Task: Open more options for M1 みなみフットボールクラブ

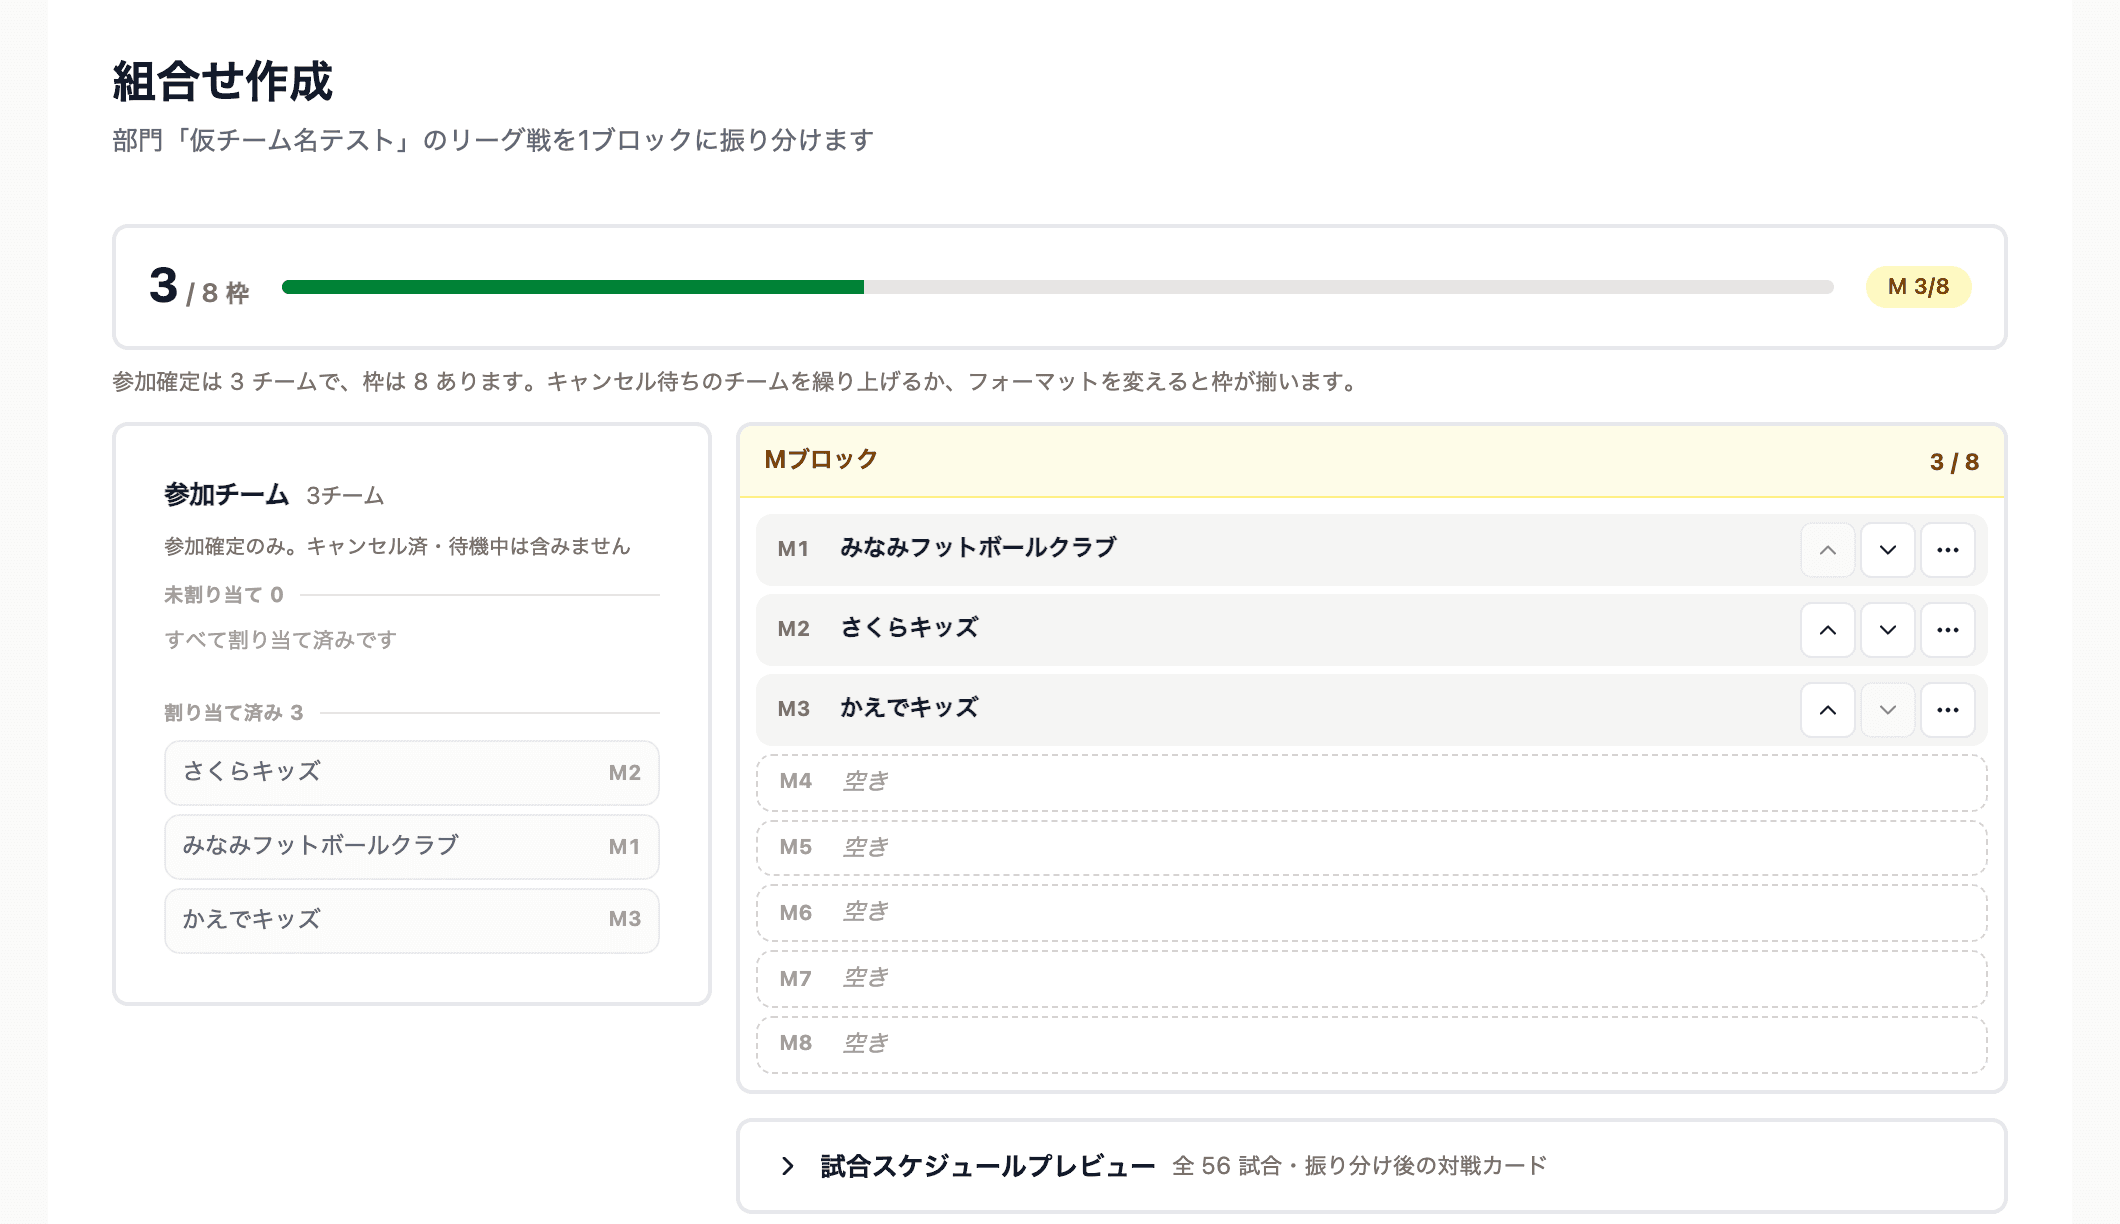Action: pos(1948,550)
